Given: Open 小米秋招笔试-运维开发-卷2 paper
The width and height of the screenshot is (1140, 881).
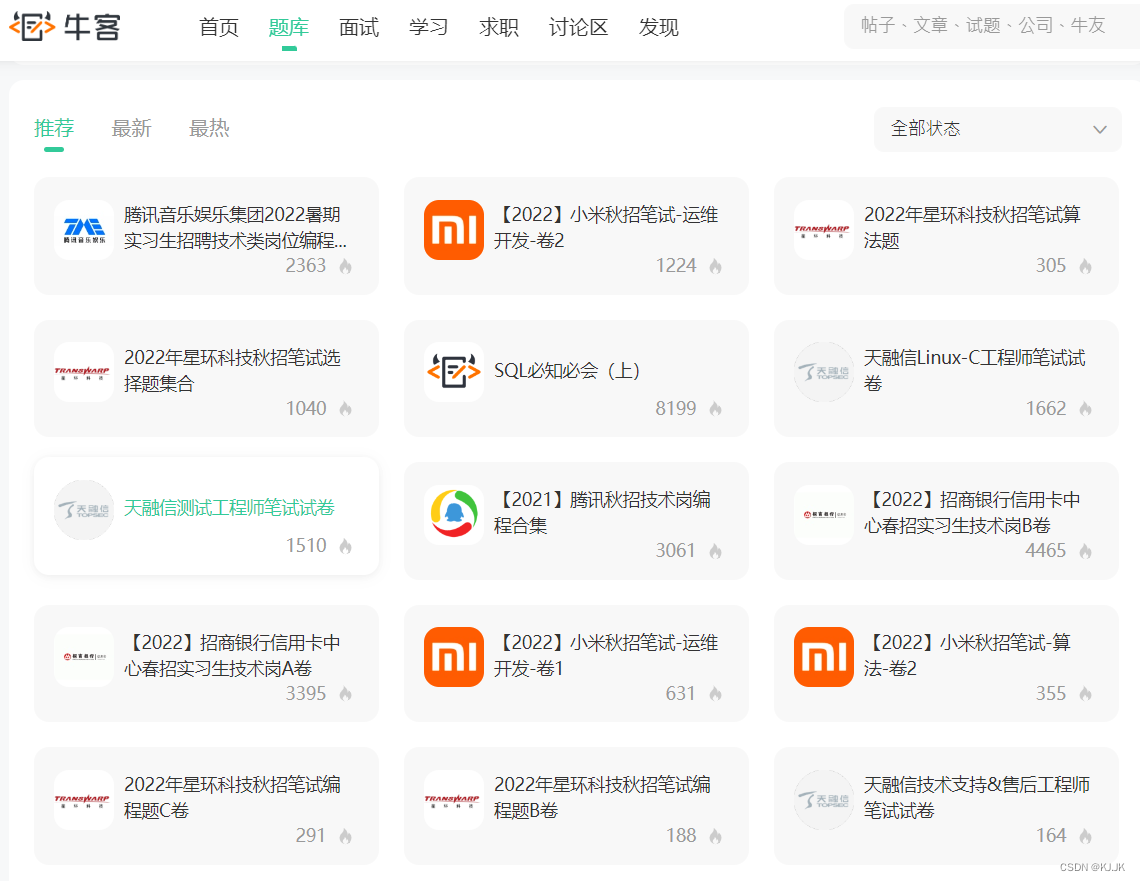Looking at the screenshot, I should 606,228.
